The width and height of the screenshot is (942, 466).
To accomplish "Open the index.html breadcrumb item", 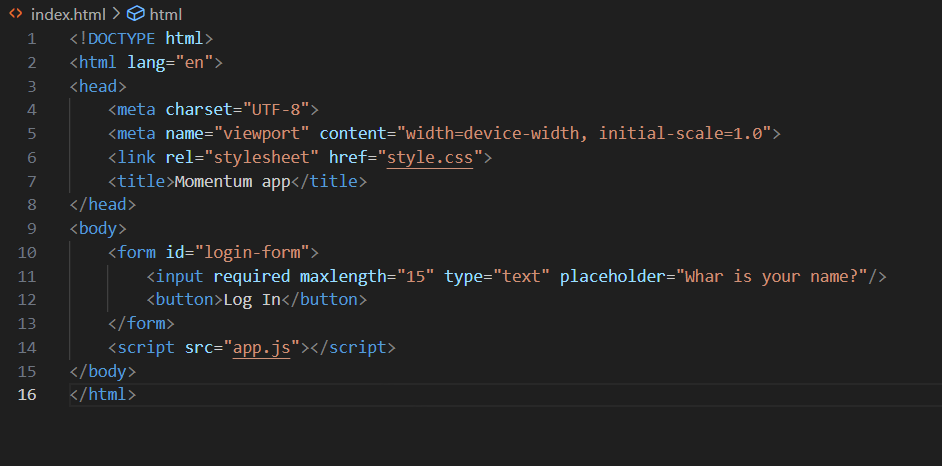I will pos(68,14).
